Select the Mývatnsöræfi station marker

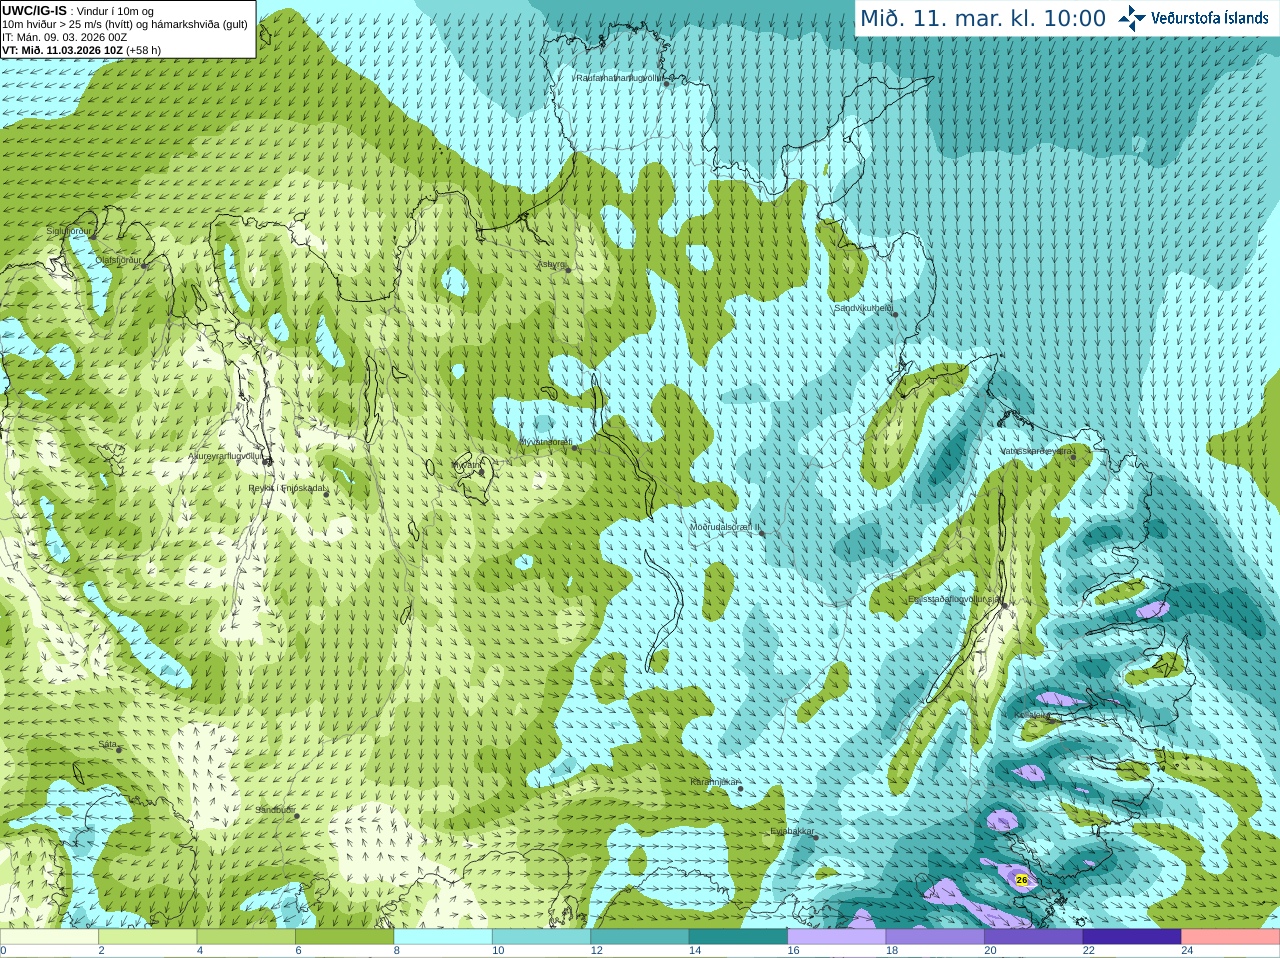(574, 448)
